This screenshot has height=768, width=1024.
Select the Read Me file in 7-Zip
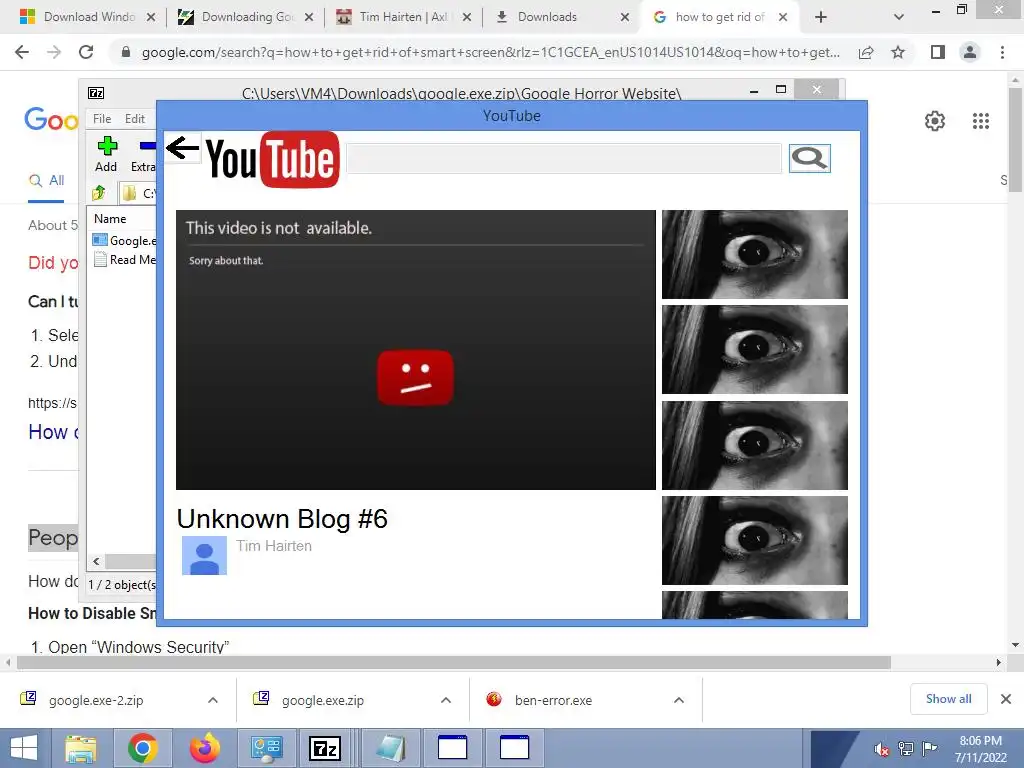tap(124, 260)
